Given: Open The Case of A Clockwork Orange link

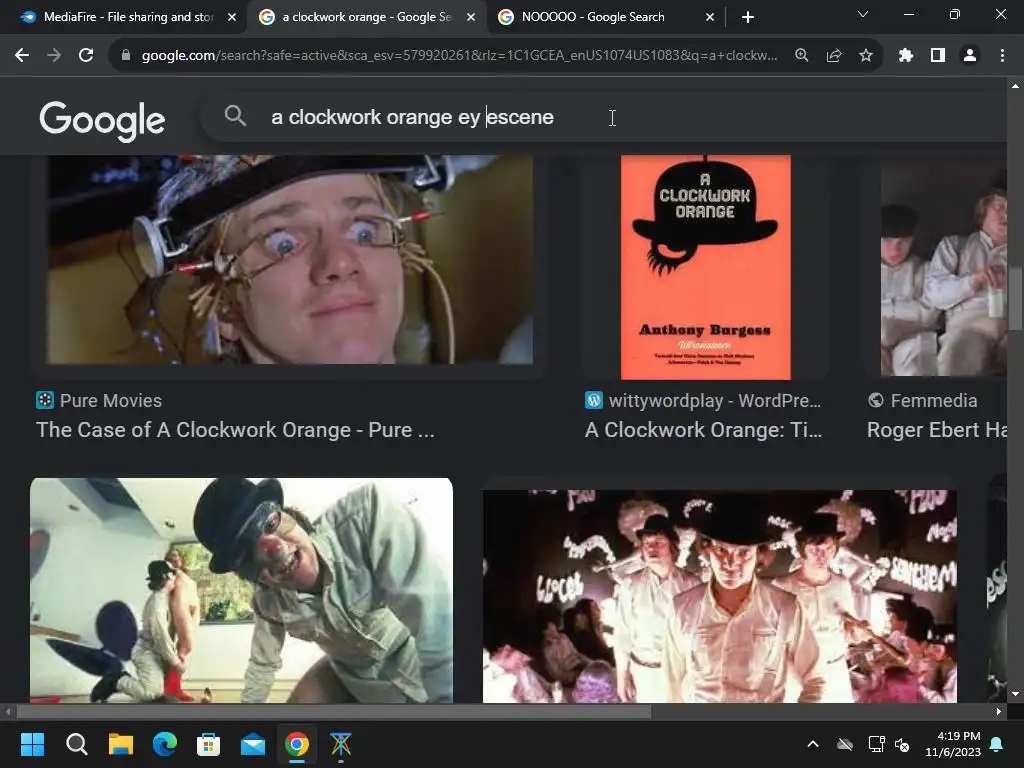Looking at the screenshot, I should click(235, 430).
